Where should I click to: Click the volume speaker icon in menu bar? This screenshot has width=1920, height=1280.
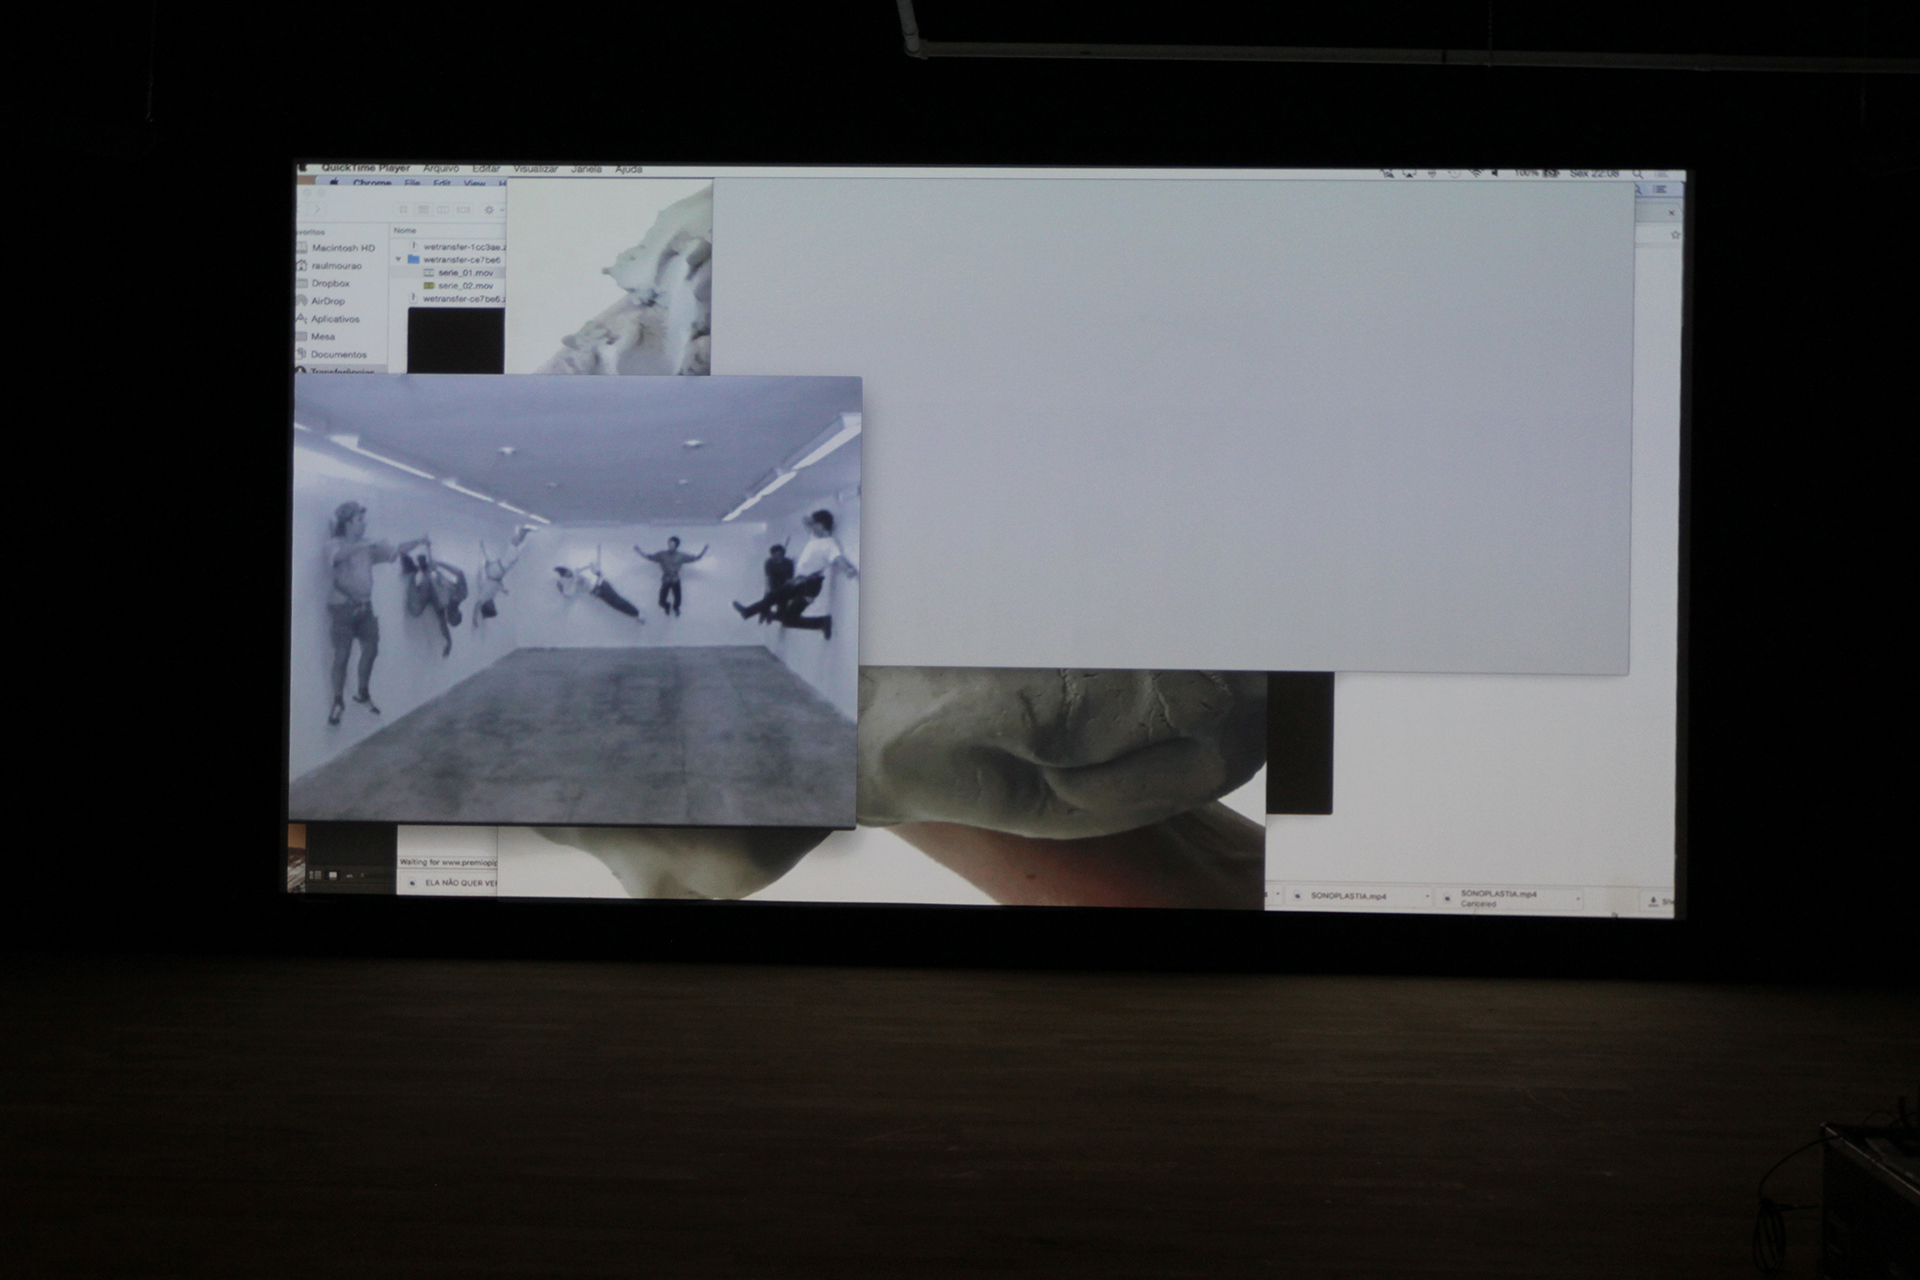point(1497,174)
